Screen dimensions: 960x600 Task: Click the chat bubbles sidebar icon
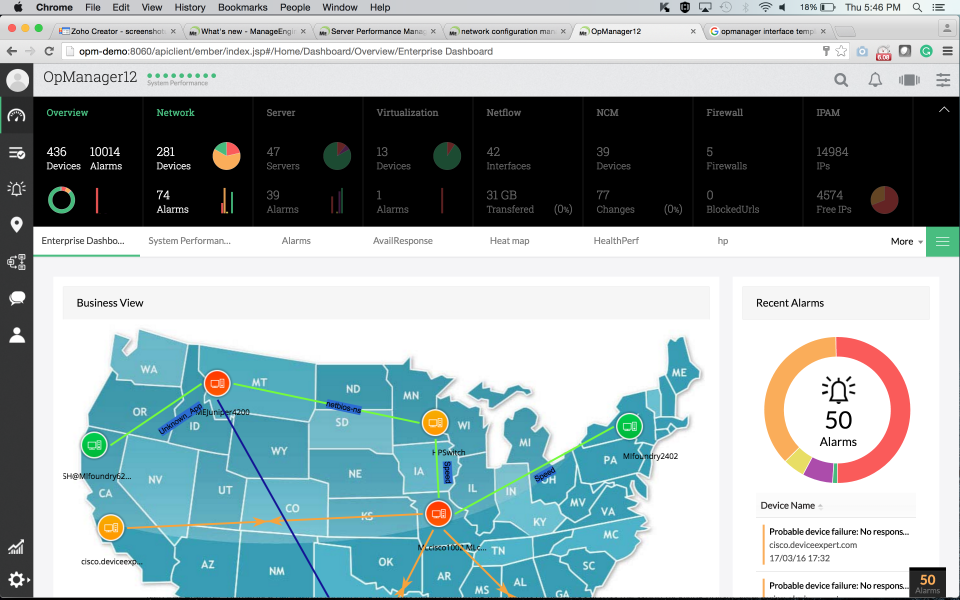click(x=17, y=298)
